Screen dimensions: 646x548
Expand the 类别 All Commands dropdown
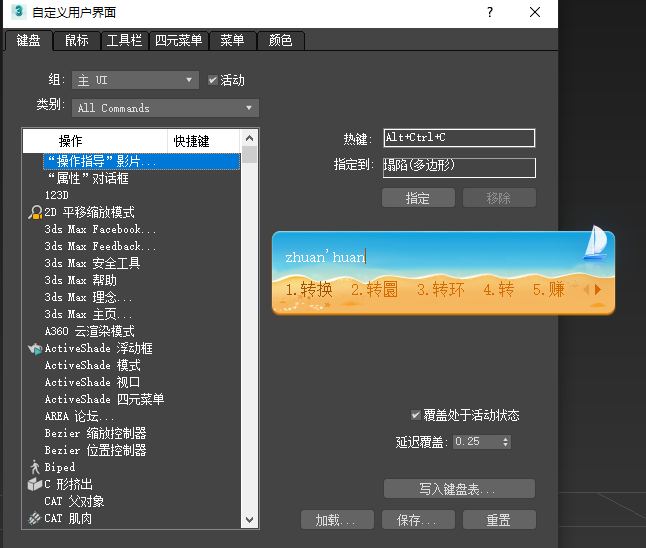165,108
